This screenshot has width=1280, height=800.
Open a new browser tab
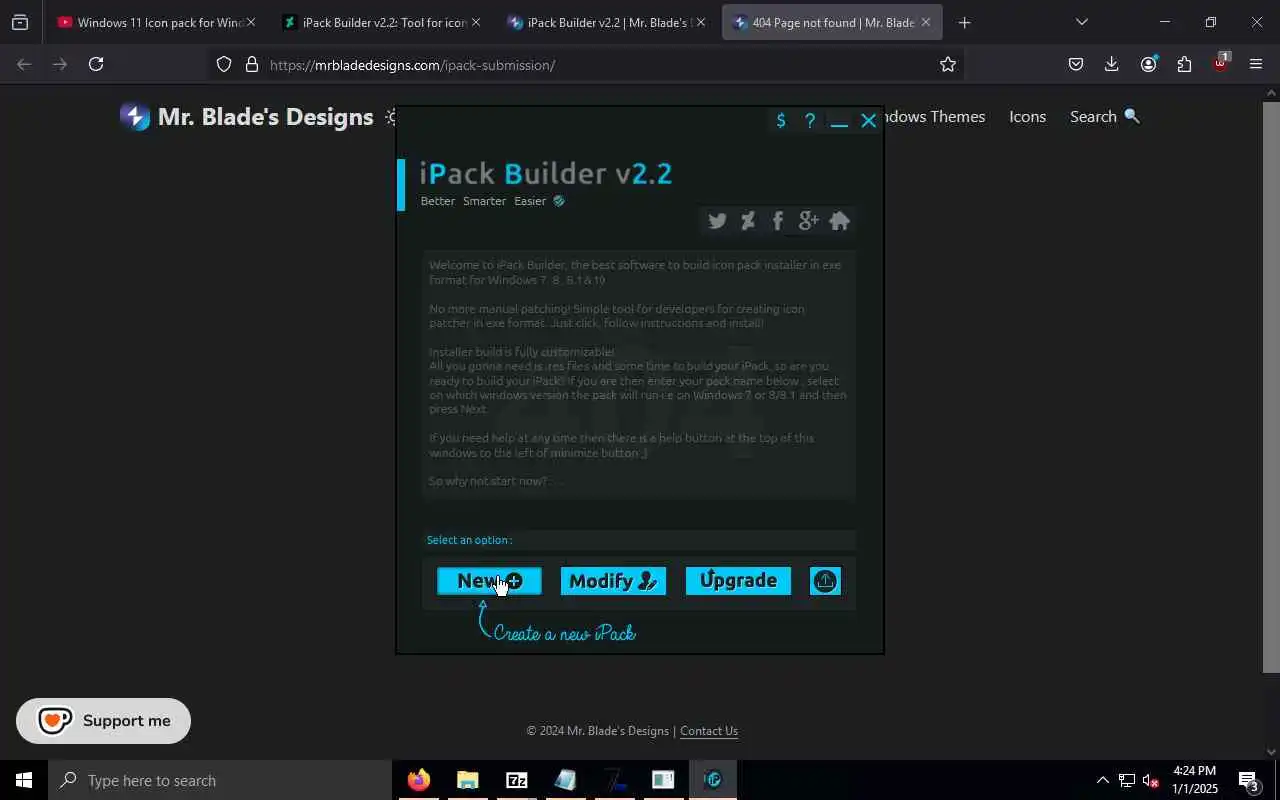(964, 22)
